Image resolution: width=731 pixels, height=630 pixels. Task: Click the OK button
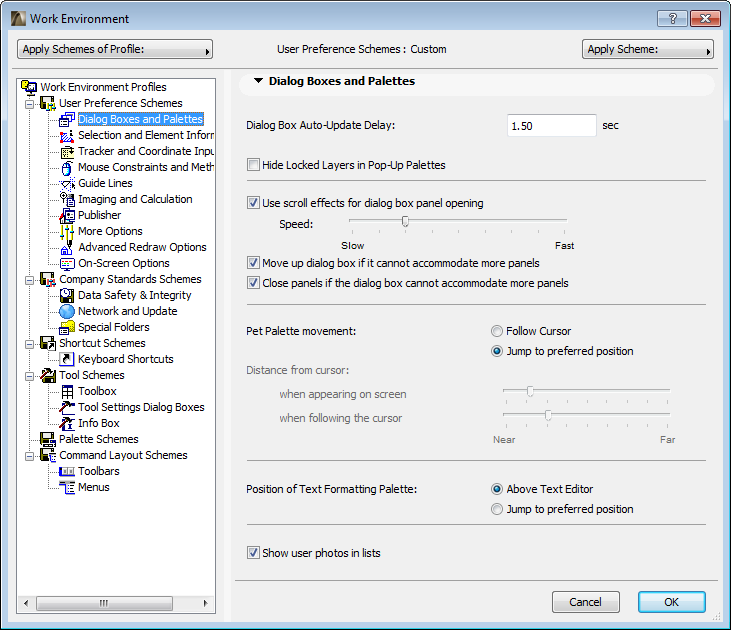tap(671, 602)
